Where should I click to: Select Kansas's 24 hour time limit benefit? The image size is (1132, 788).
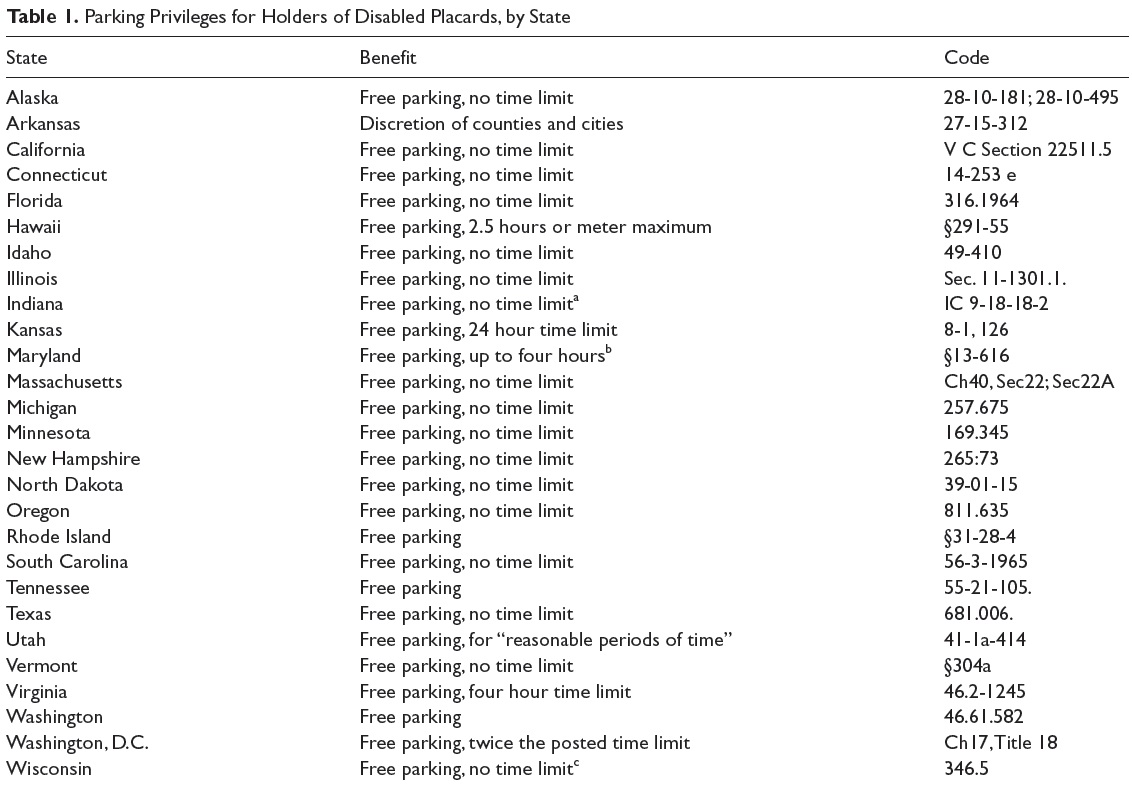(488, 330)
